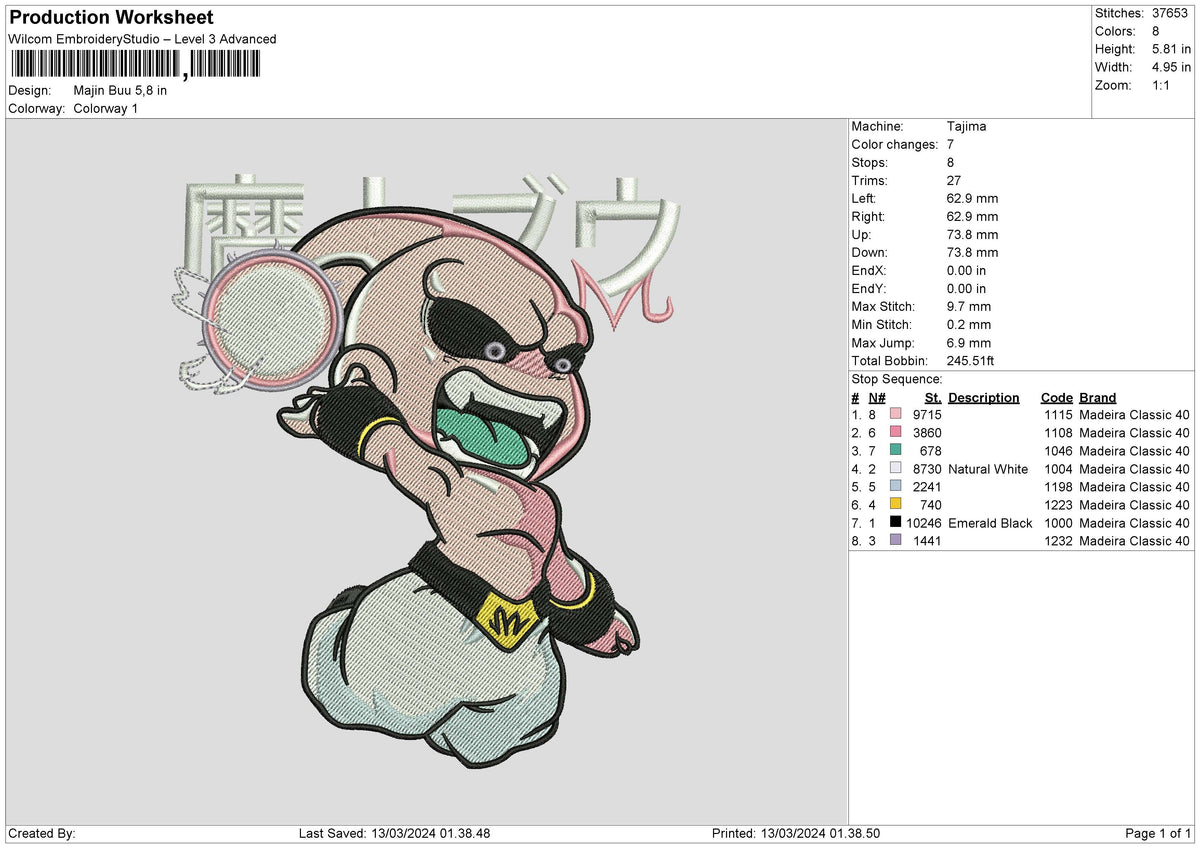Click the Height value 5.81 in
Image resolution: width=1200 pixels, height=848 pixels.
[1172, 49]
